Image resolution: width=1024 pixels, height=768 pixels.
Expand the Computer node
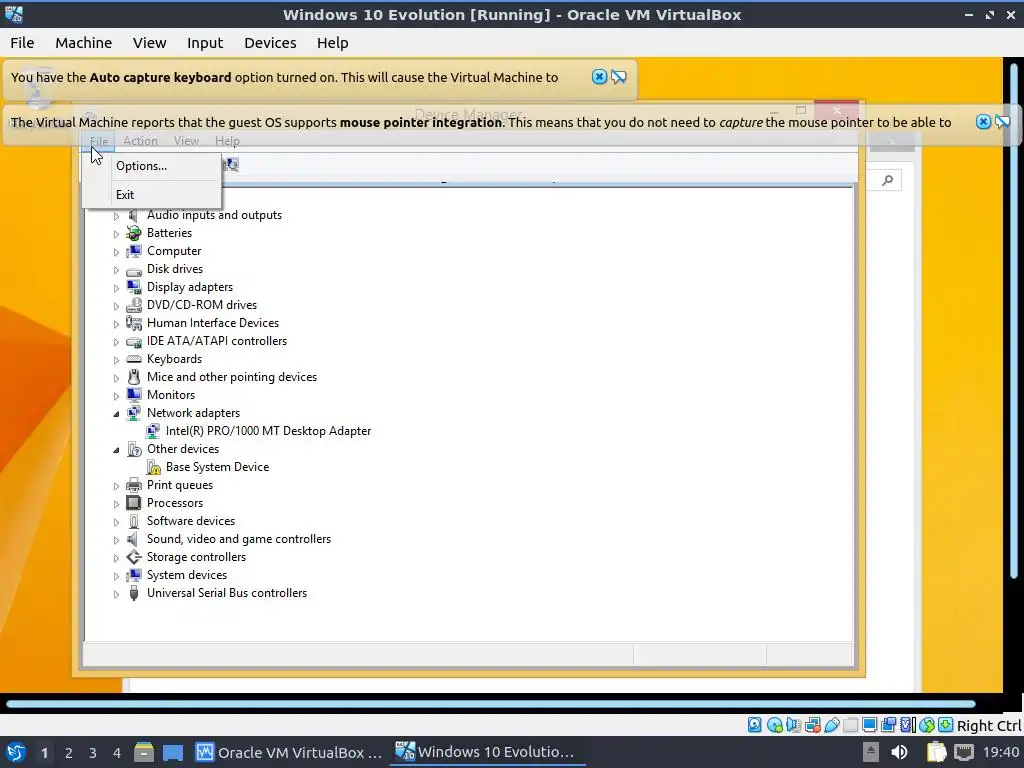tap(116, 251)
